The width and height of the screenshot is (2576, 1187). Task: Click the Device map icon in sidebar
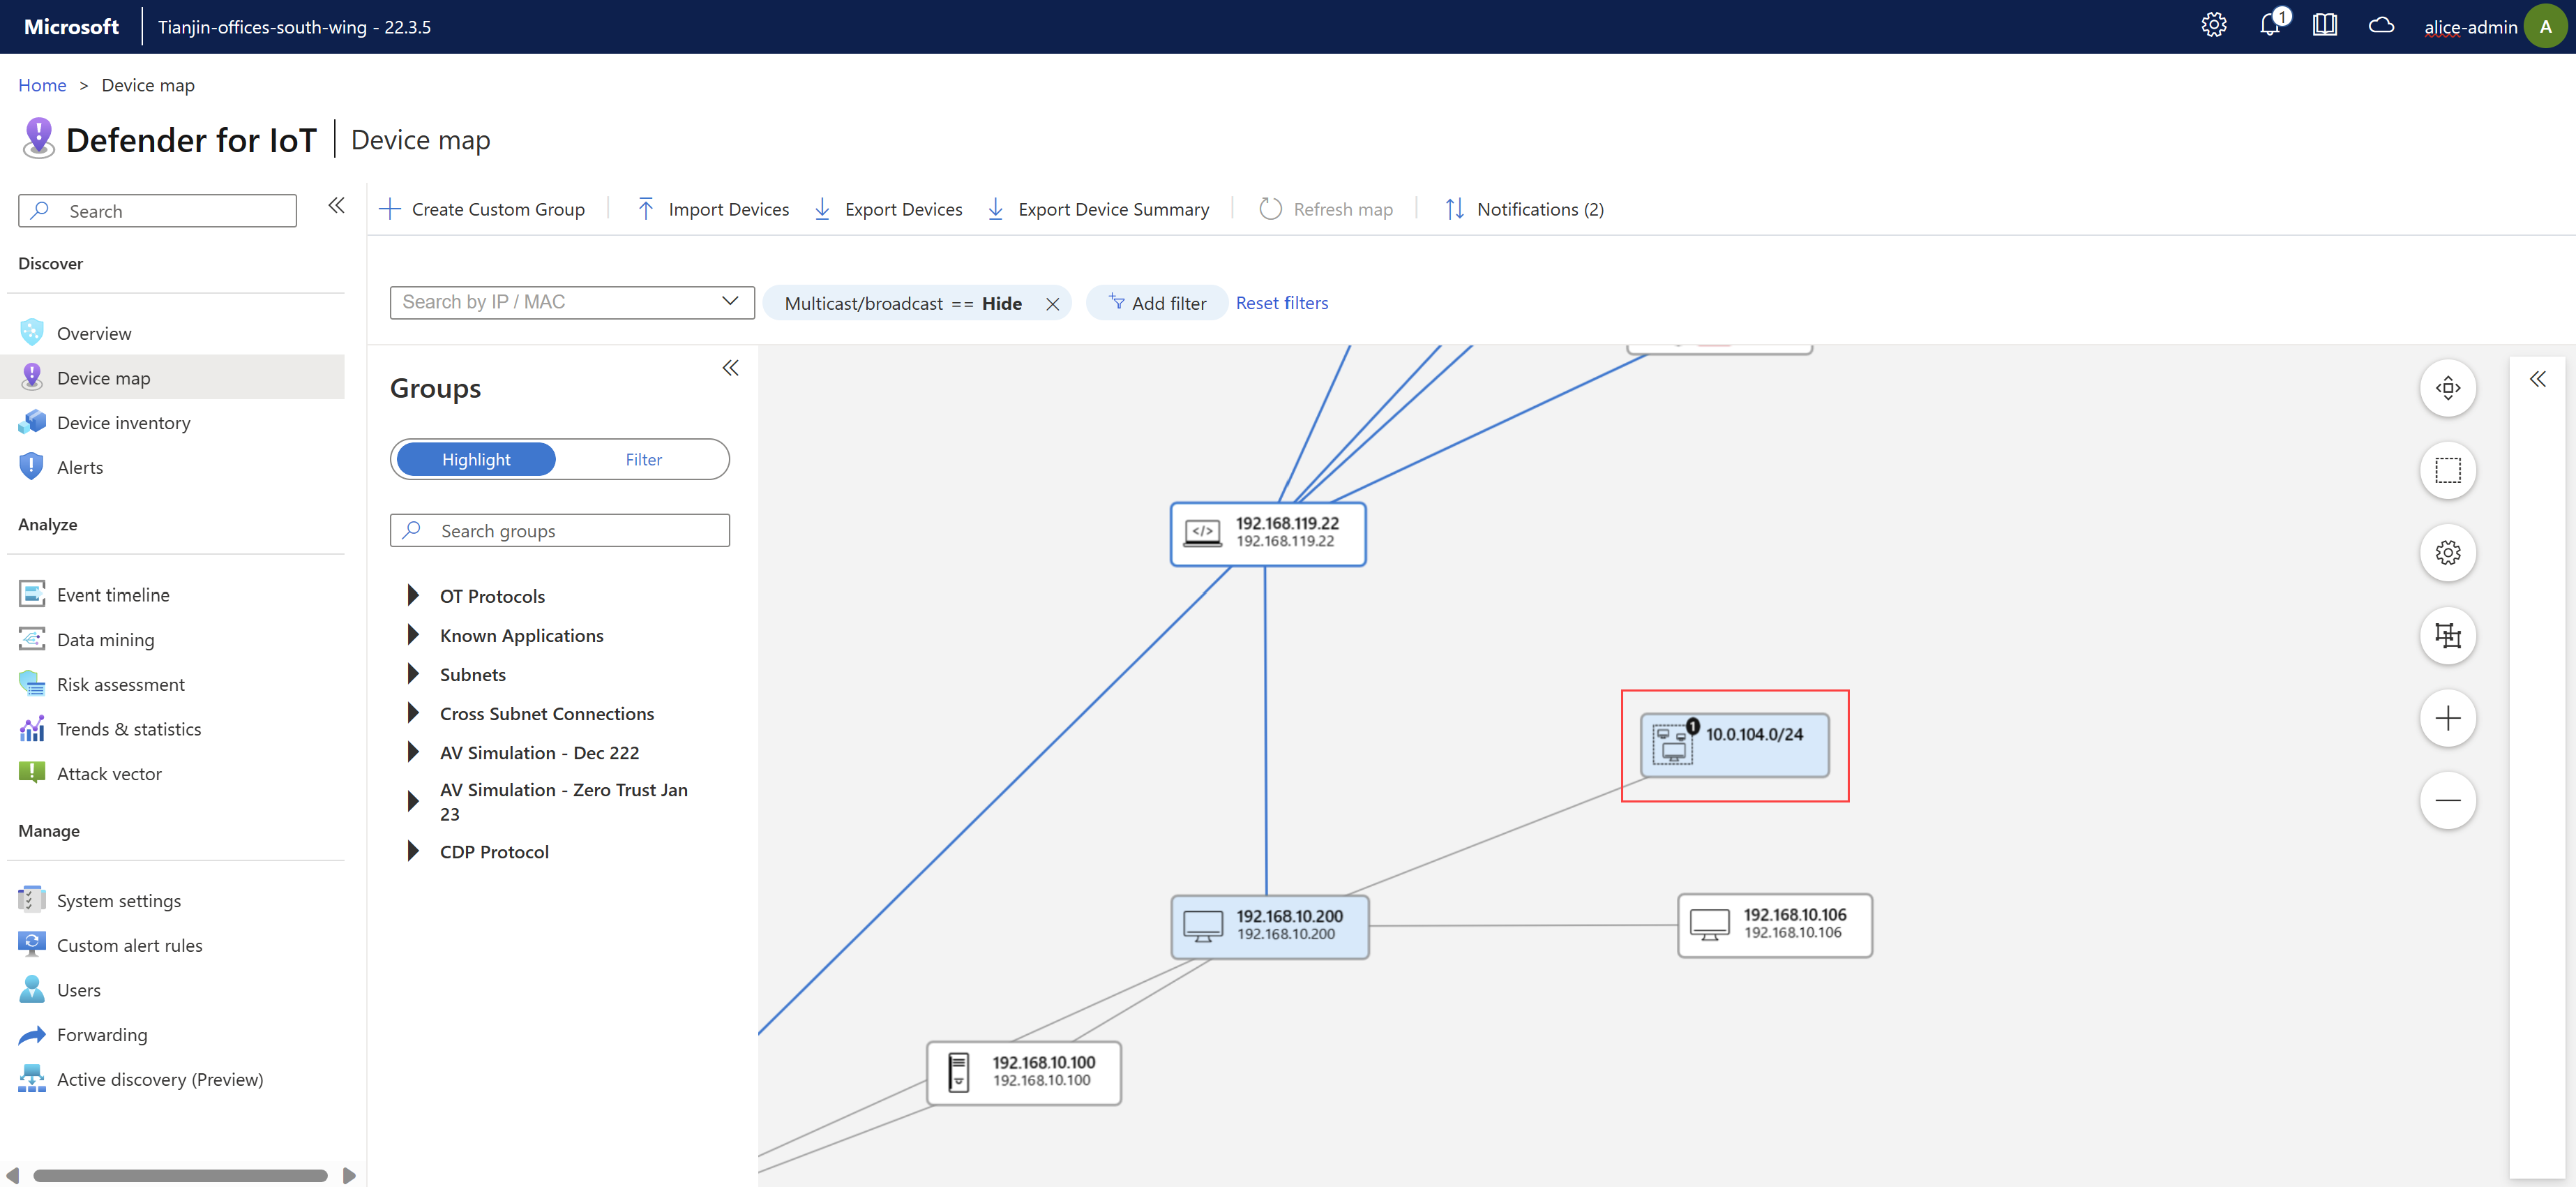tap(31, 377)
